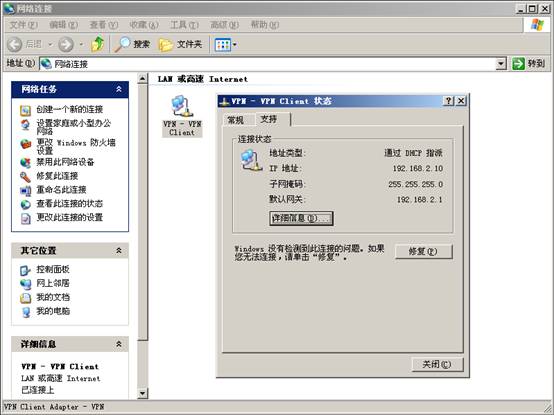554x415 pixels.
Task: Open the 高级 (Advanced) menu
Action: (x=224, y=25)
